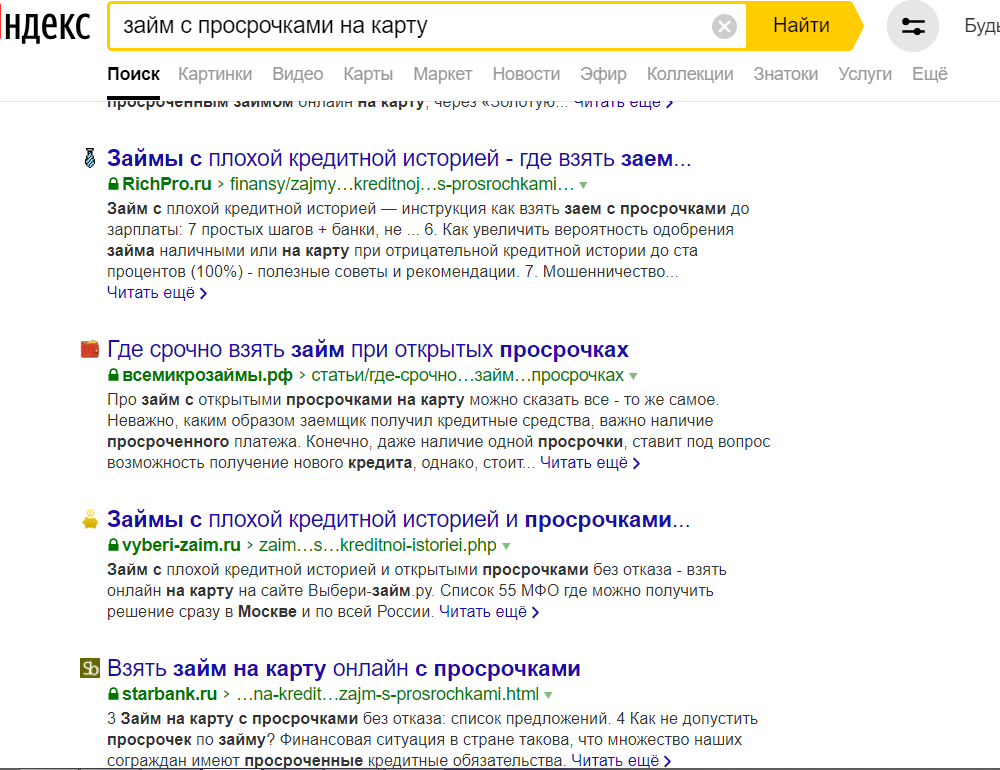Switch to the Услуги tab

pos(865,74)
